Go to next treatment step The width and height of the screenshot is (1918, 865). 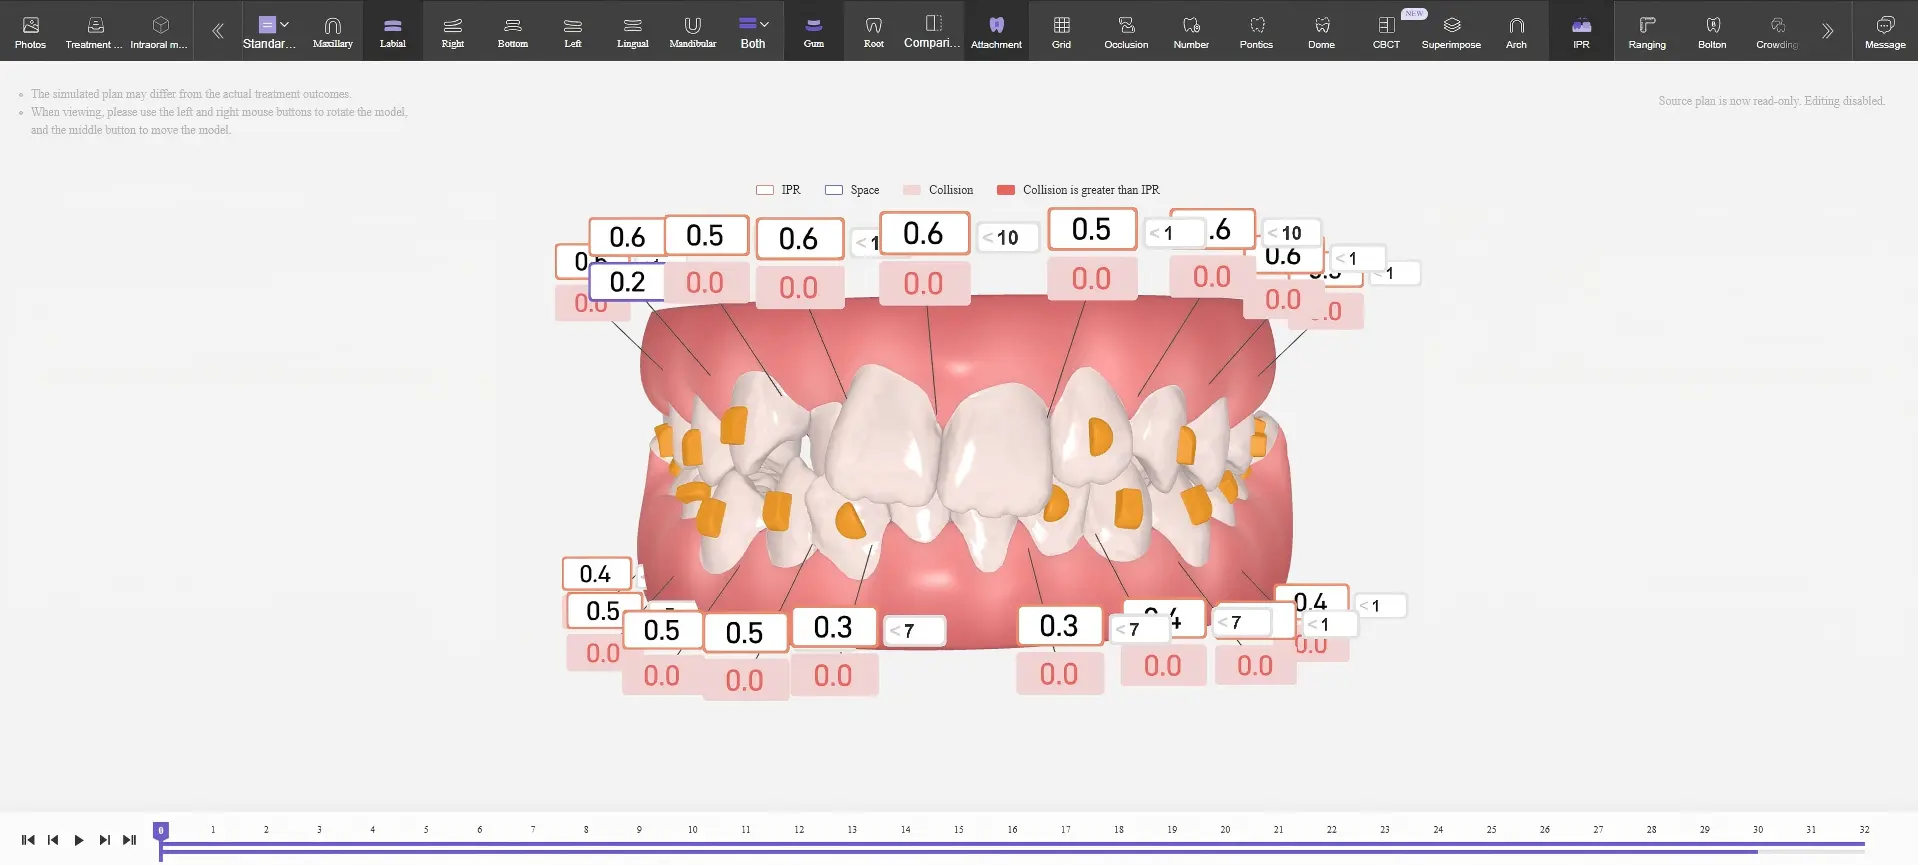click(104, 840)
